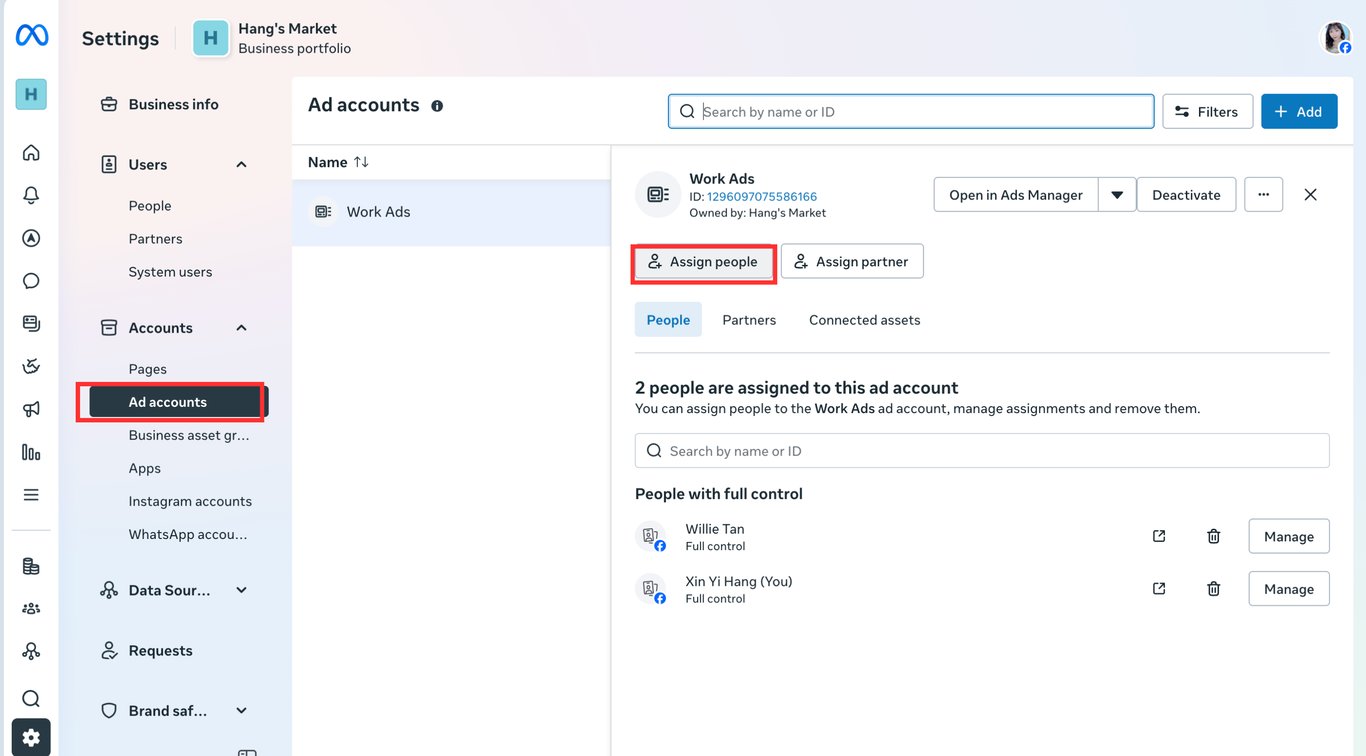The image size is (1366, 756).
Task: Click the name Willie Tan
Action: click(x=715, y=529)
